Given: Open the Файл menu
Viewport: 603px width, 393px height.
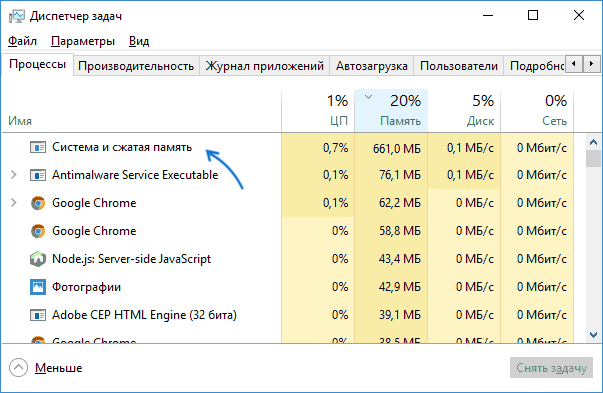Looking at the screenshot, I should coord(22,41).
